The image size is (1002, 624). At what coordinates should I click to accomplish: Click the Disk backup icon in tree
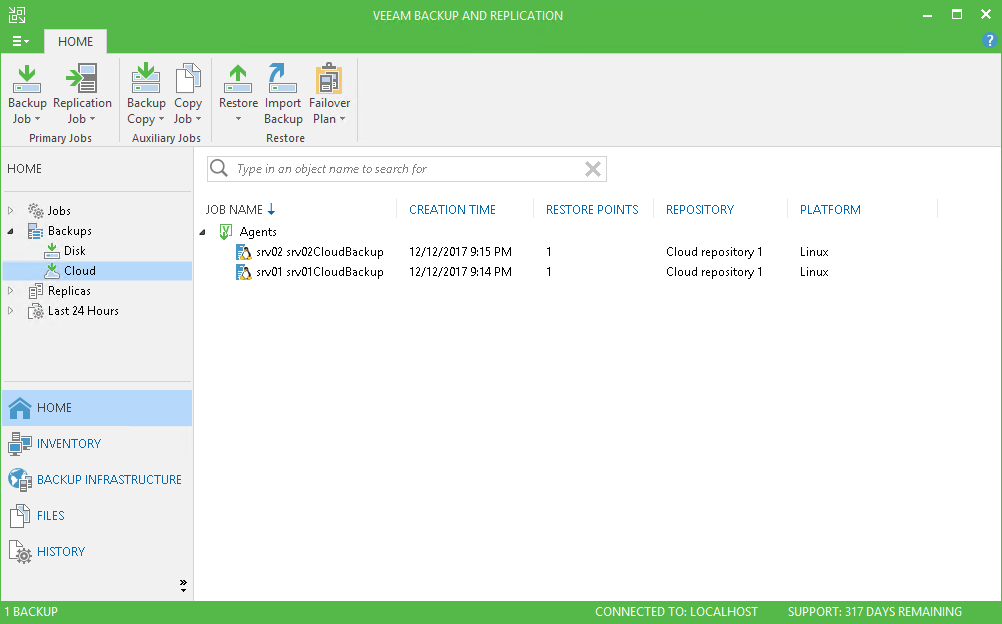[x=52, y=251]
